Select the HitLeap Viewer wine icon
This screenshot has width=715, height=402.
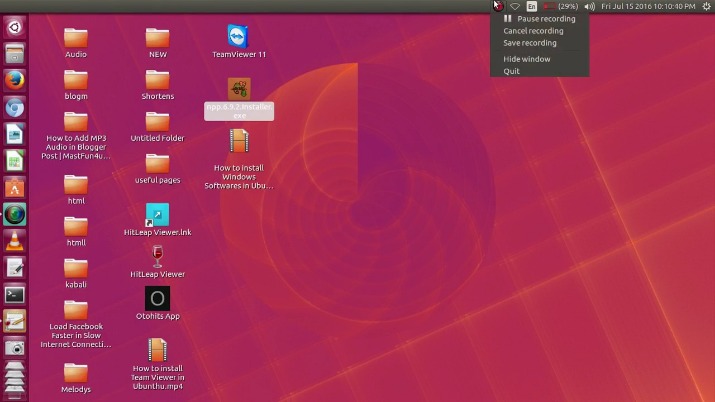point(157,257)
